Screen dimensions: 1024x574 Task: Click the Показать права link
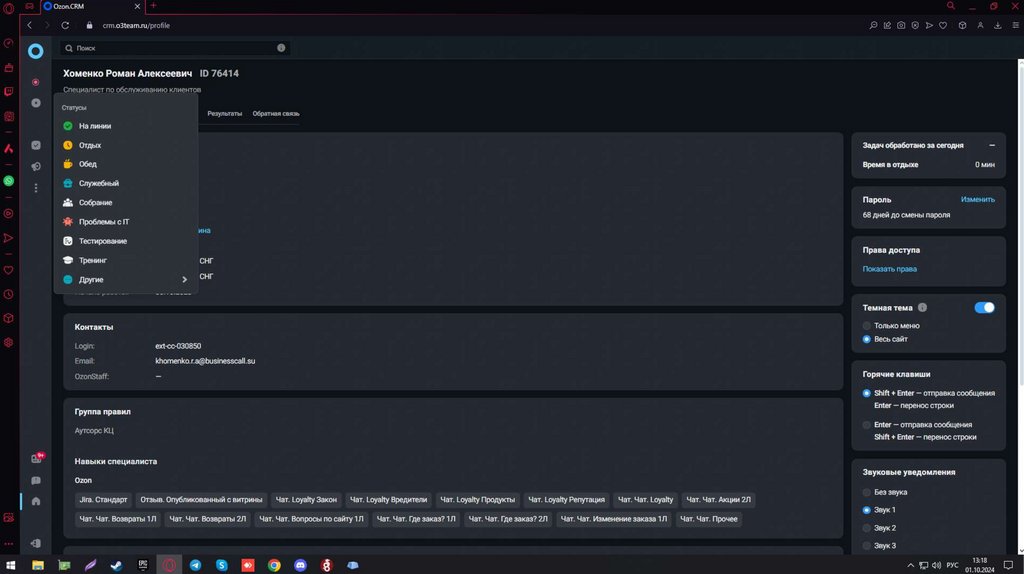(x=889, y=269)
